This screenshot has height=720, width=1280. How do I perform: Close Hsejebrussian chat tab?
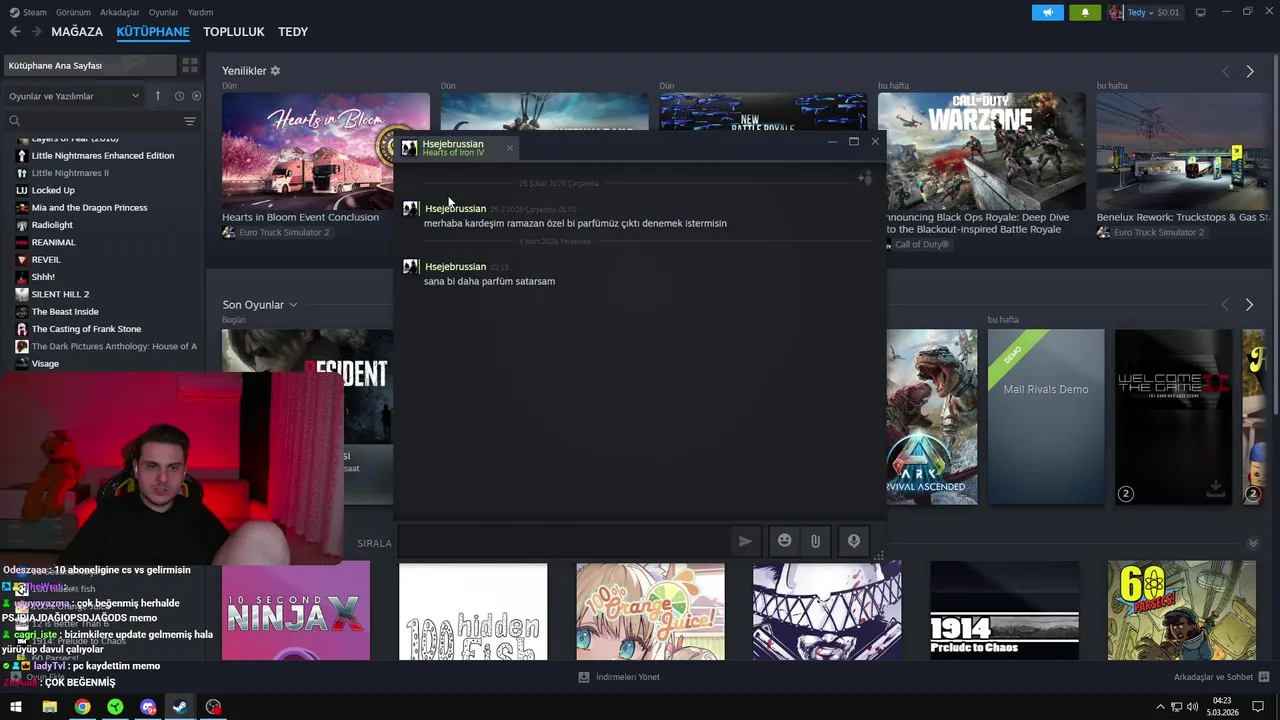(x=509, y=148)
